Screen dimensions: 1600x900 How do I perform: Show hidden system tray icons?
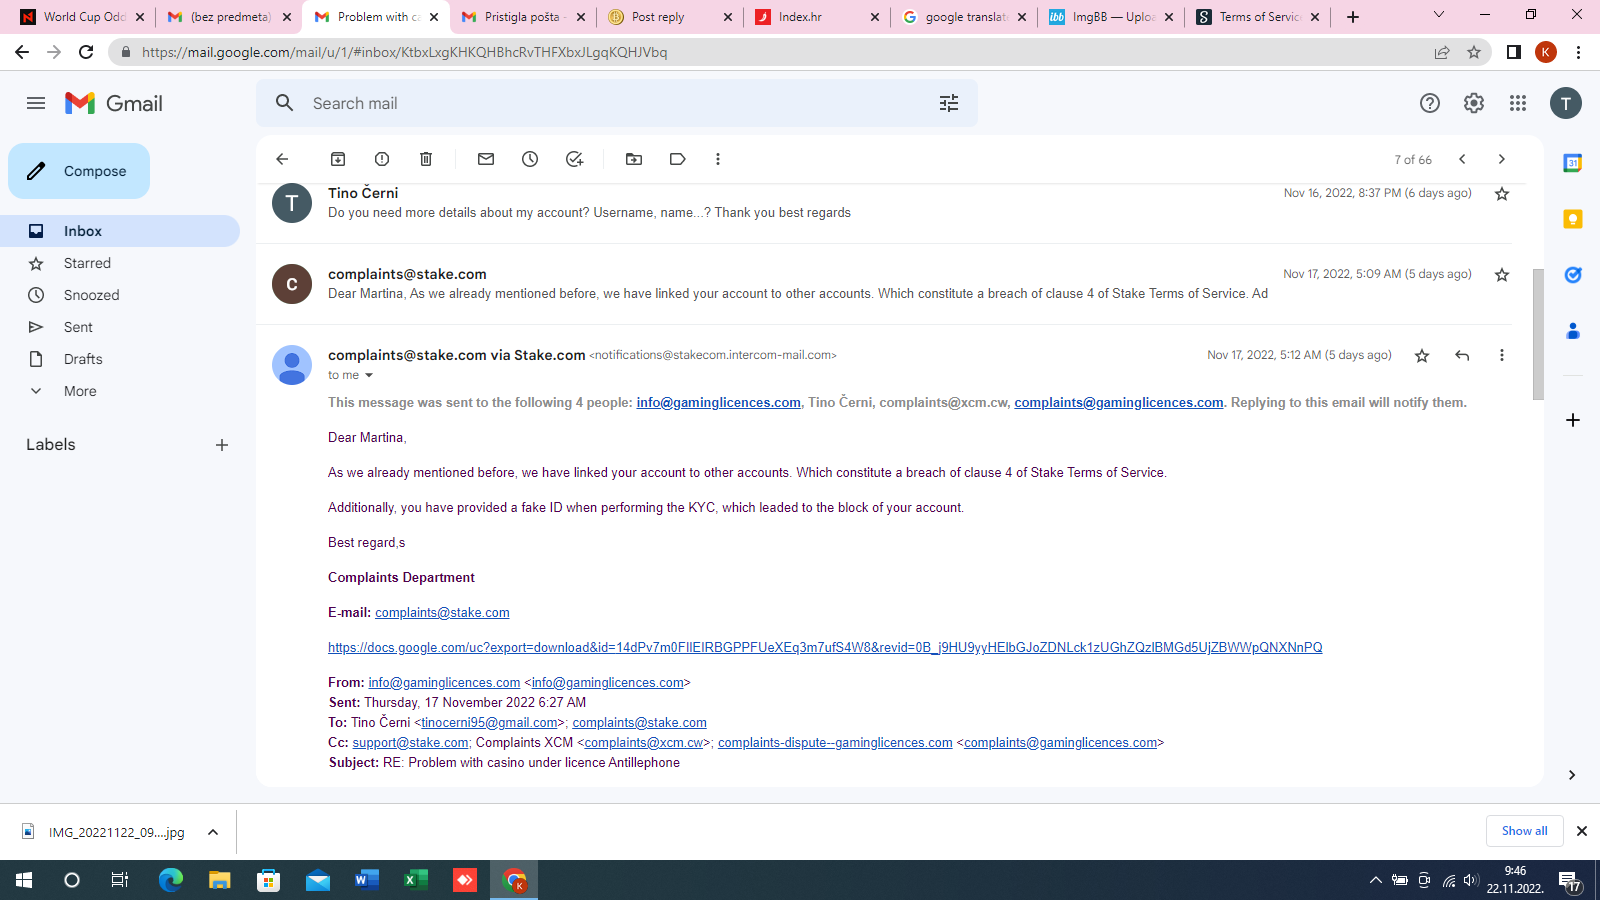coord(1376,880)
